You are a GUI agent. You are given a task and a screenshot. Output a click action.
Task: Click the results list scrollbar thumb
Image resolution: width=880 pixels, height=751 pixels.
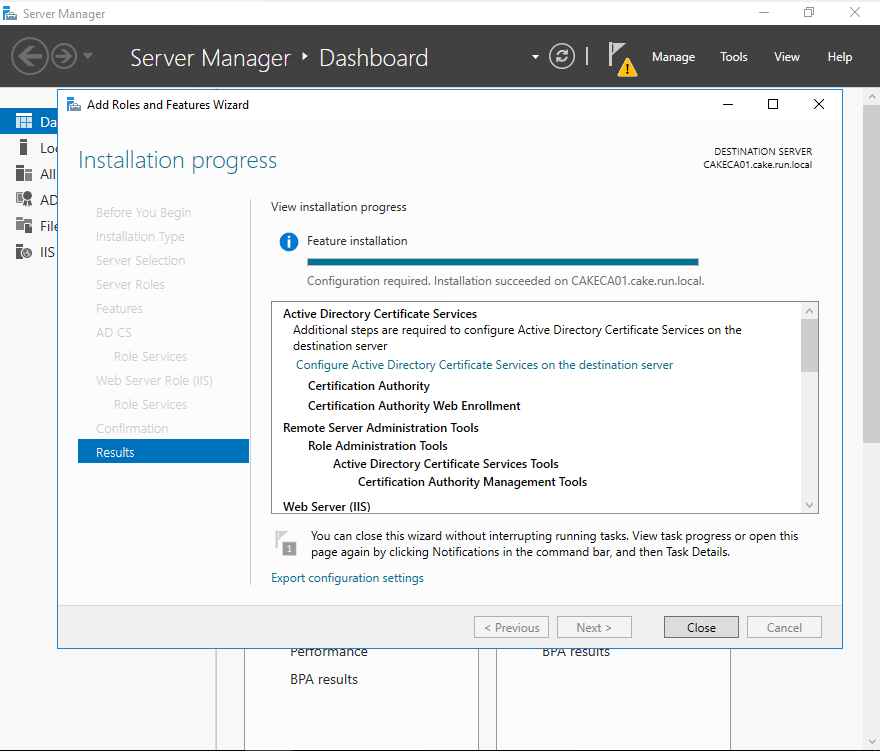click(x=809, y=345)
